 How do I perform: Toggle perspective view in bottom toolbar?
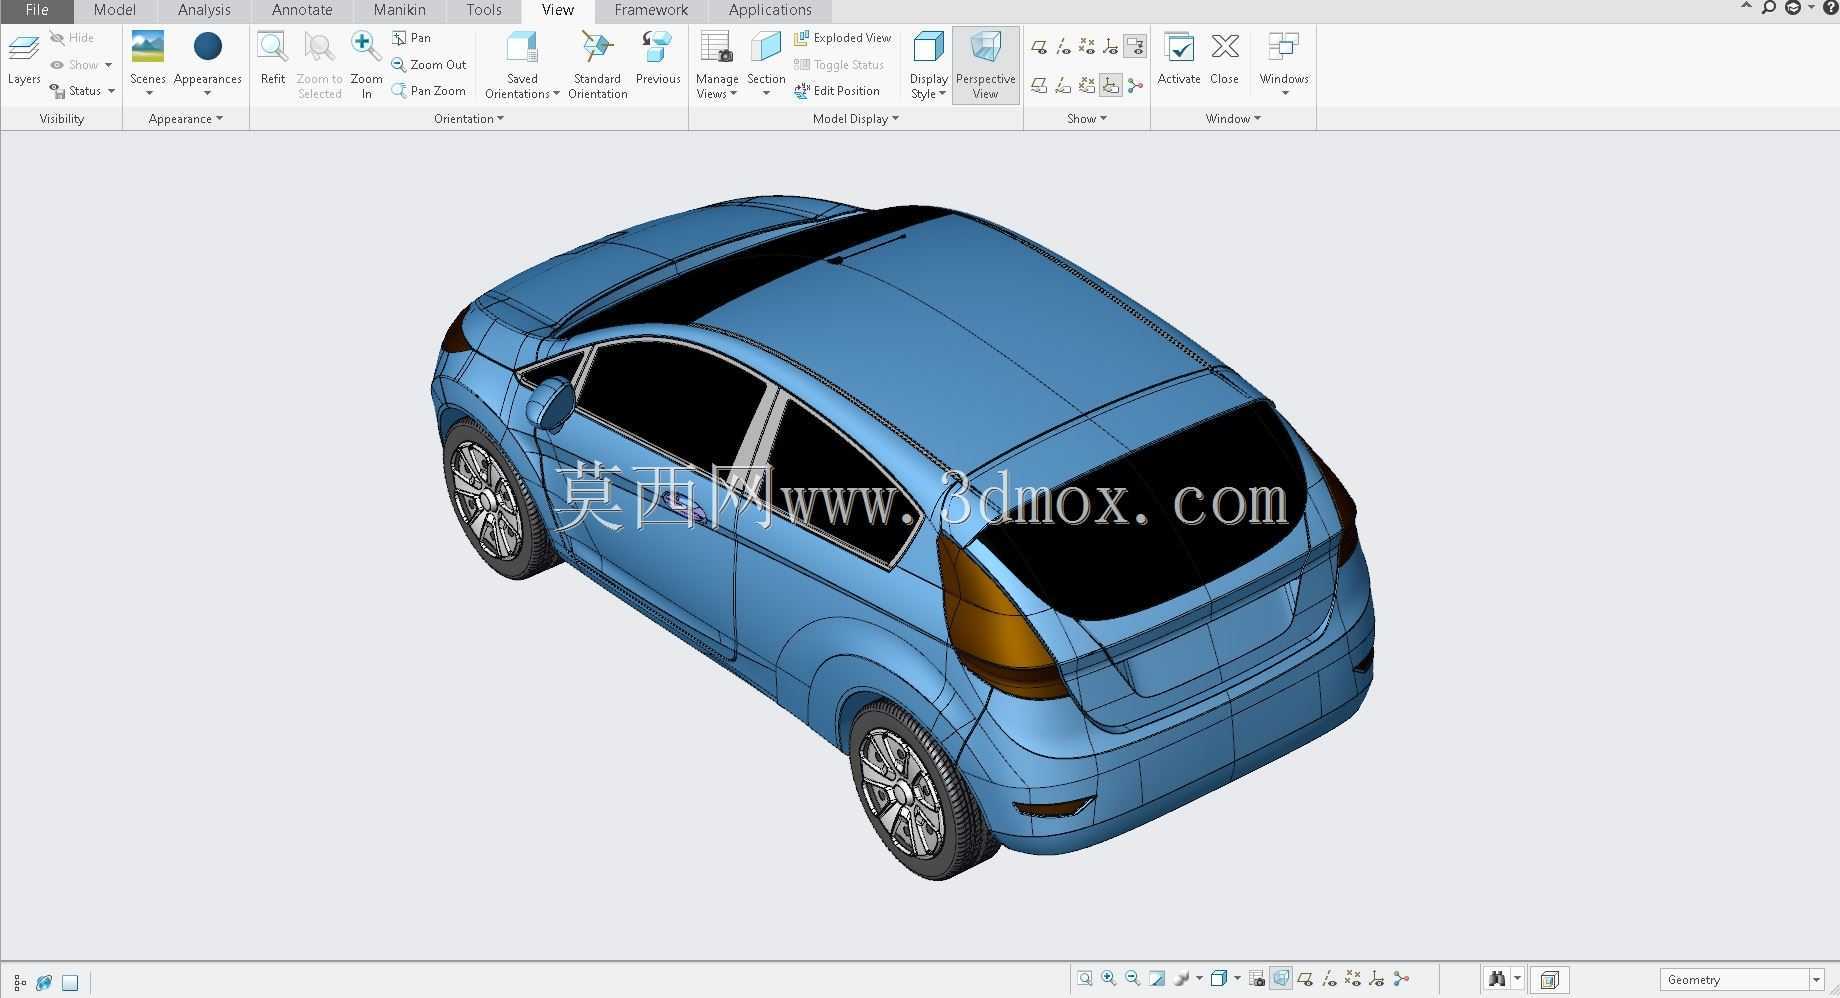[1281, 979]
